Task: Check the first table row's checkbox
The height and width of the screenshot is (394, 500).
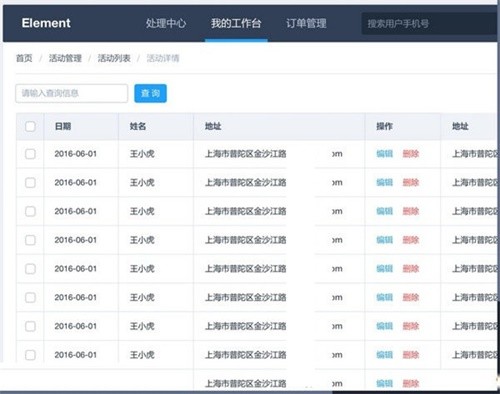Action: pyautogui.click(x=30, y=154)
